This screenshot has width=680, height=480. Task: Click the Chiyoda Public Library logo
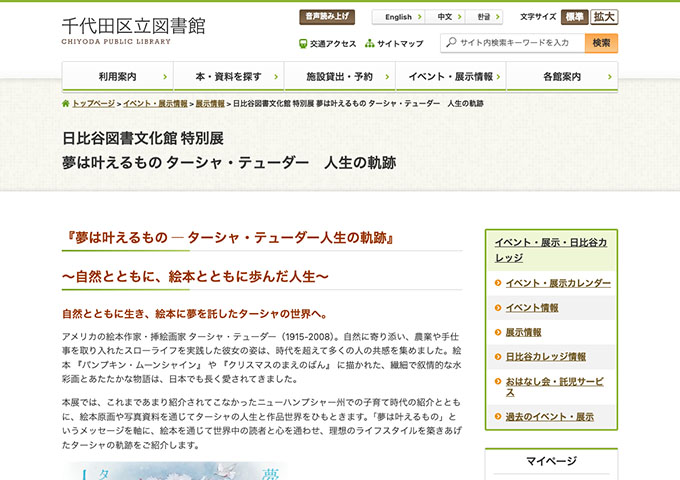click(134, 31)
